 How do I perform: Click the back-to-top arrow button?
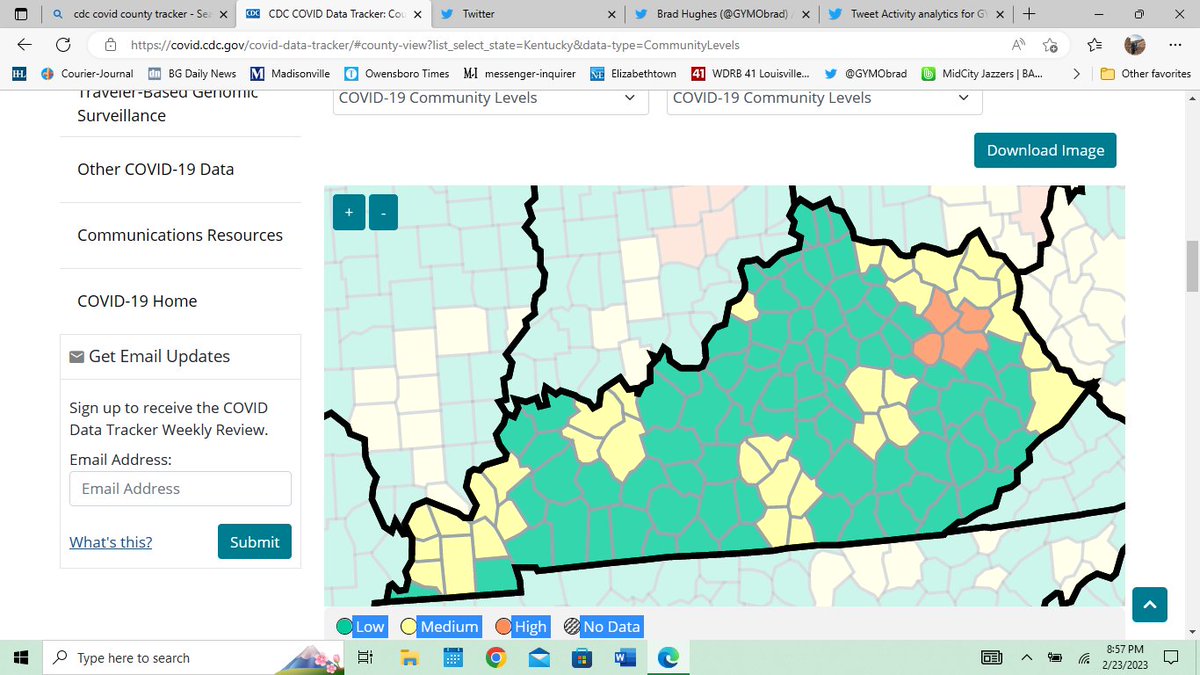pos(1149,604)
